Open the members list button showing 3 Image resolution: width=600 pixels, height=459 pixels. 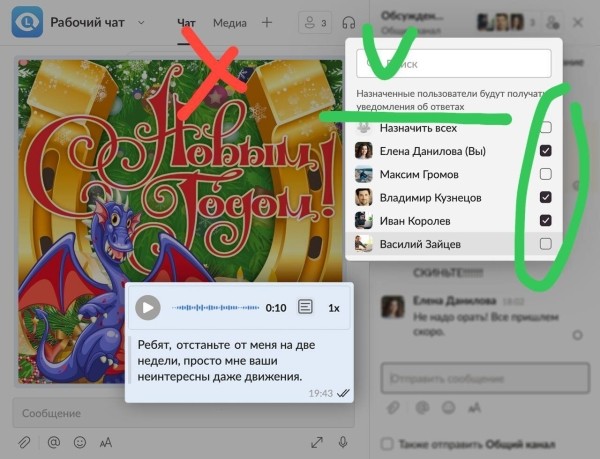click(314, 22)
